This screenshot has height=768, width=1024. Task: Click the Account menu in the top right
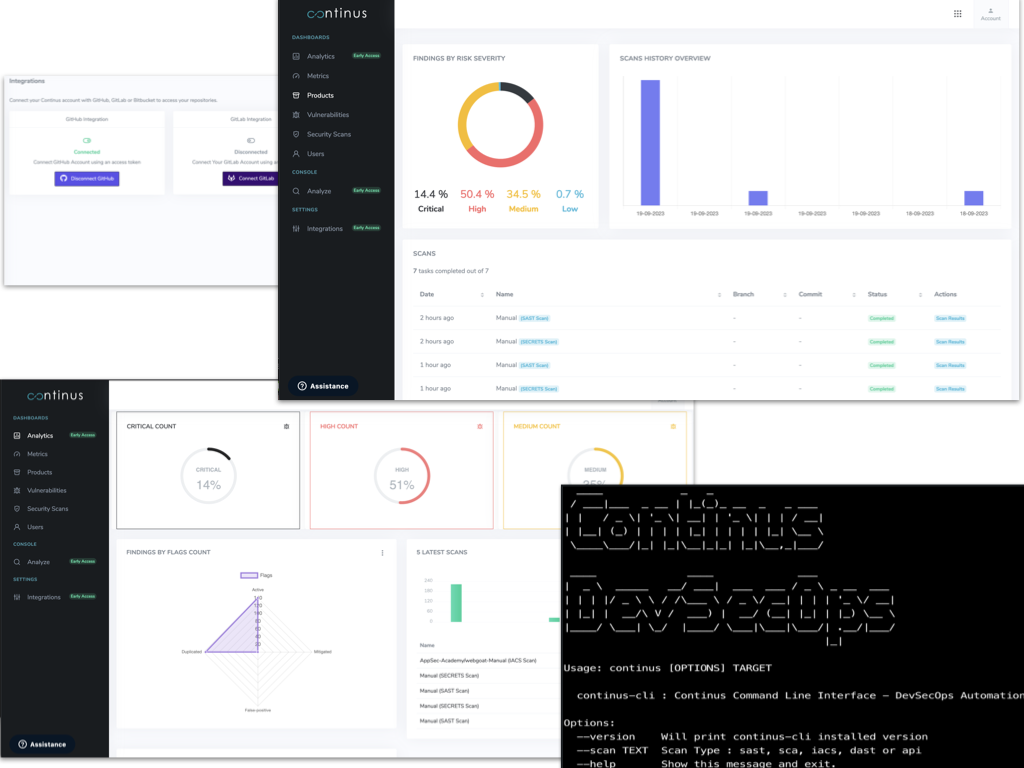[990, 14]
